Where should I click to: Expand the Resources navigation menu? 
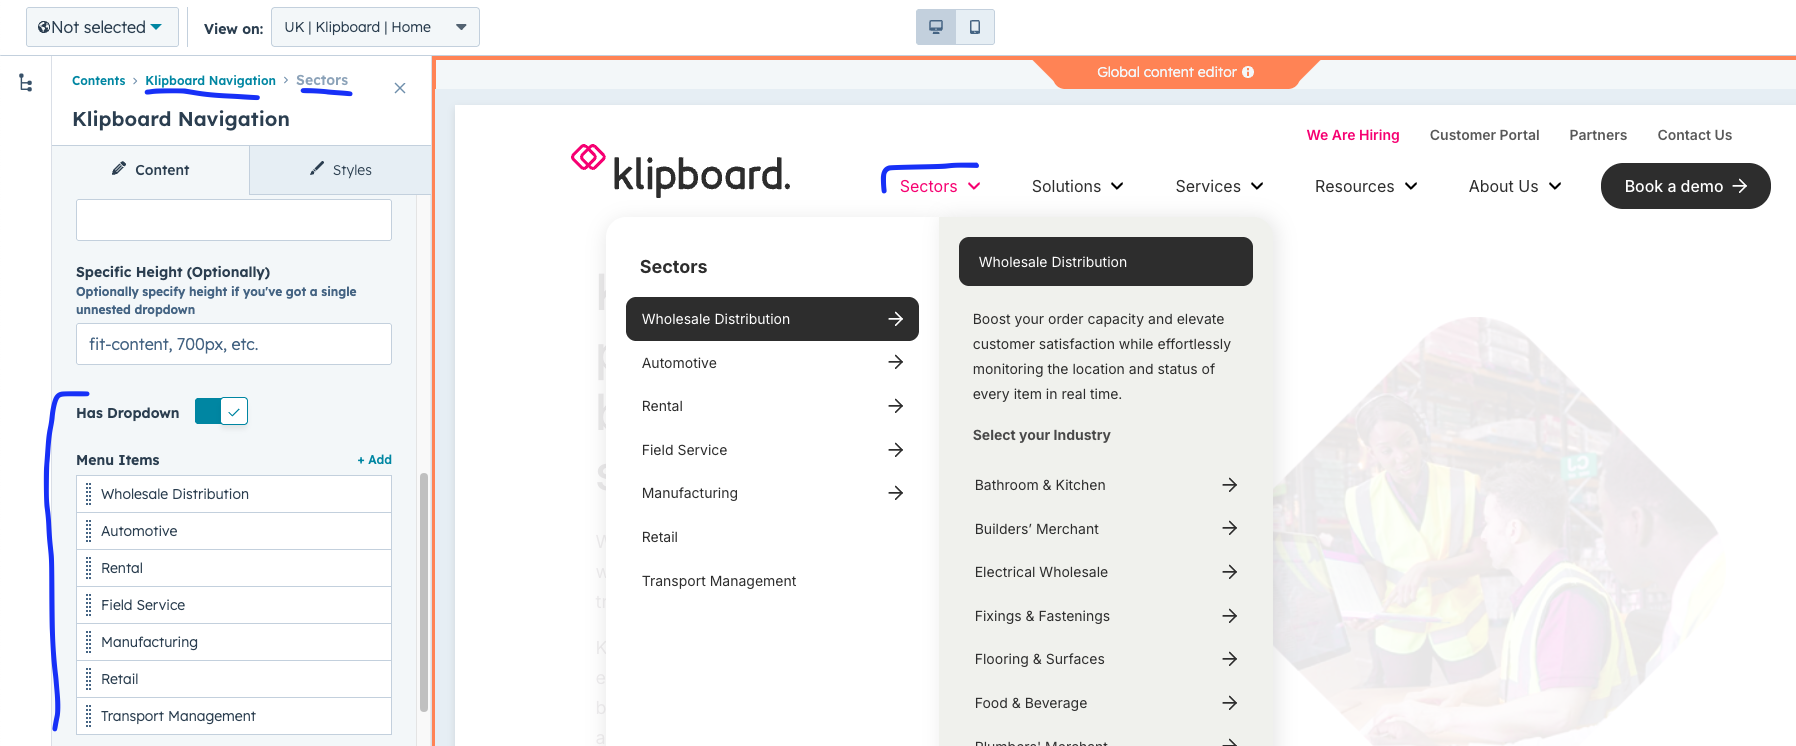tap(1366, 186)
